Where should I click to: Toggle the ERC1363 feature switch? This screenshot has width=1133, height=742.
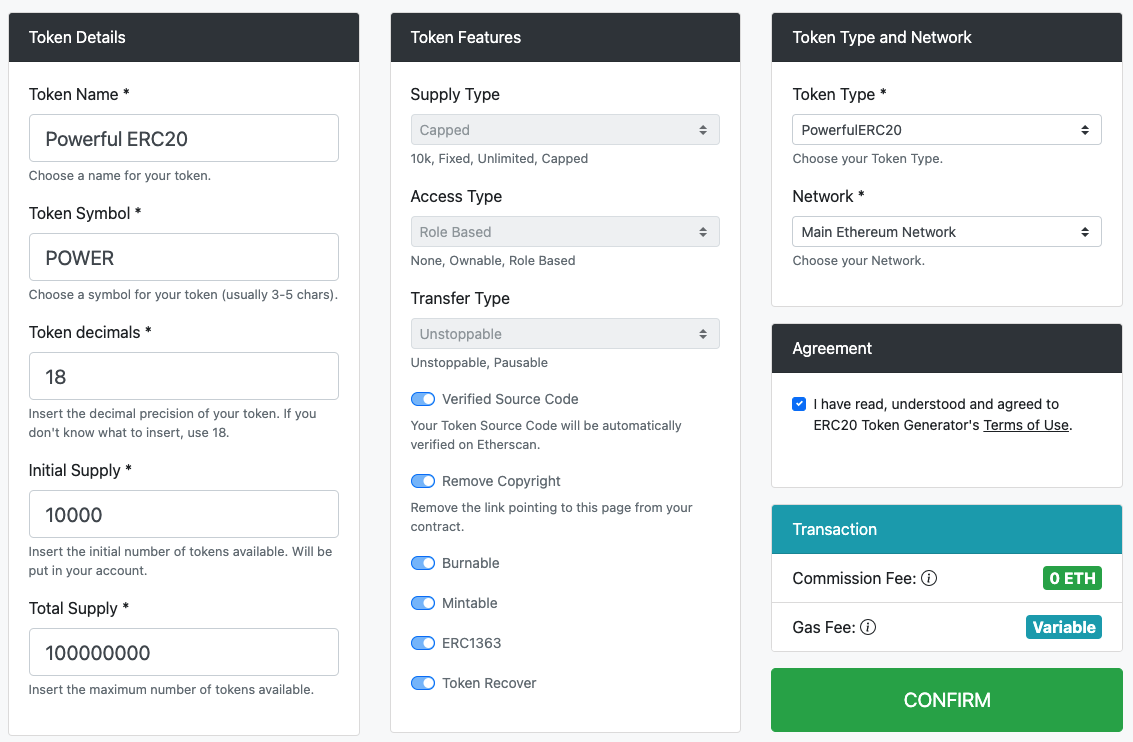point(423,643)
